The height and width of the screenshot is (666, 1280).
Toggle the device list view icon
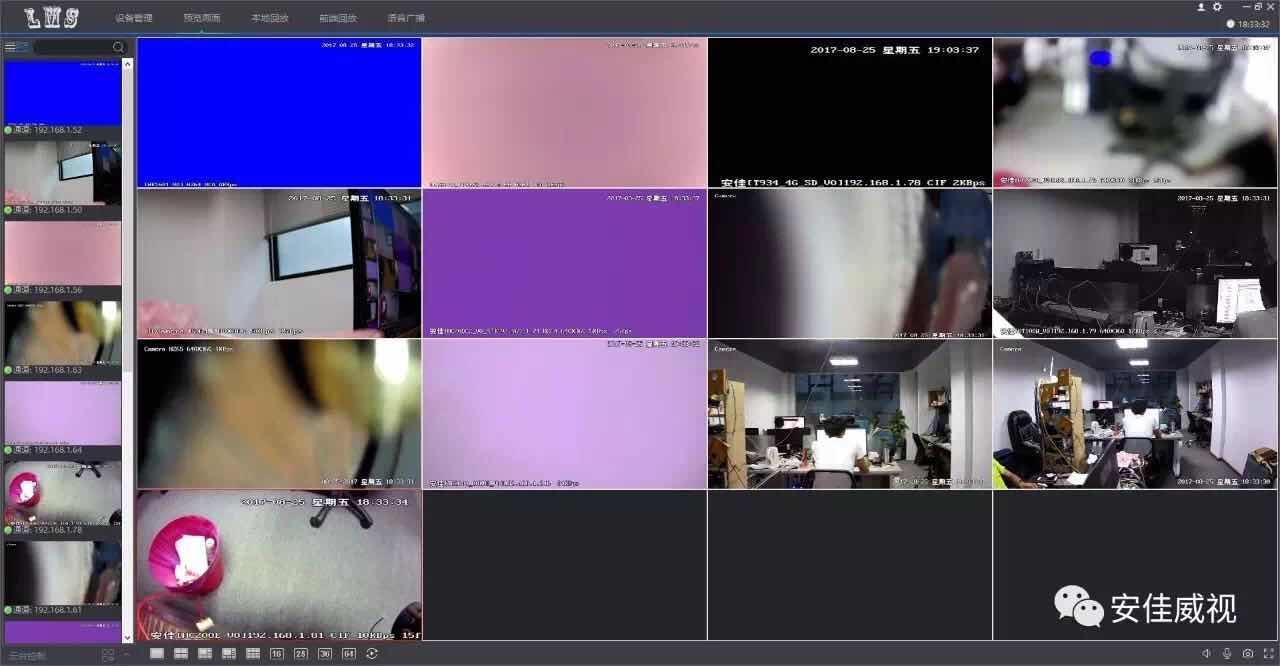[16, 47]
